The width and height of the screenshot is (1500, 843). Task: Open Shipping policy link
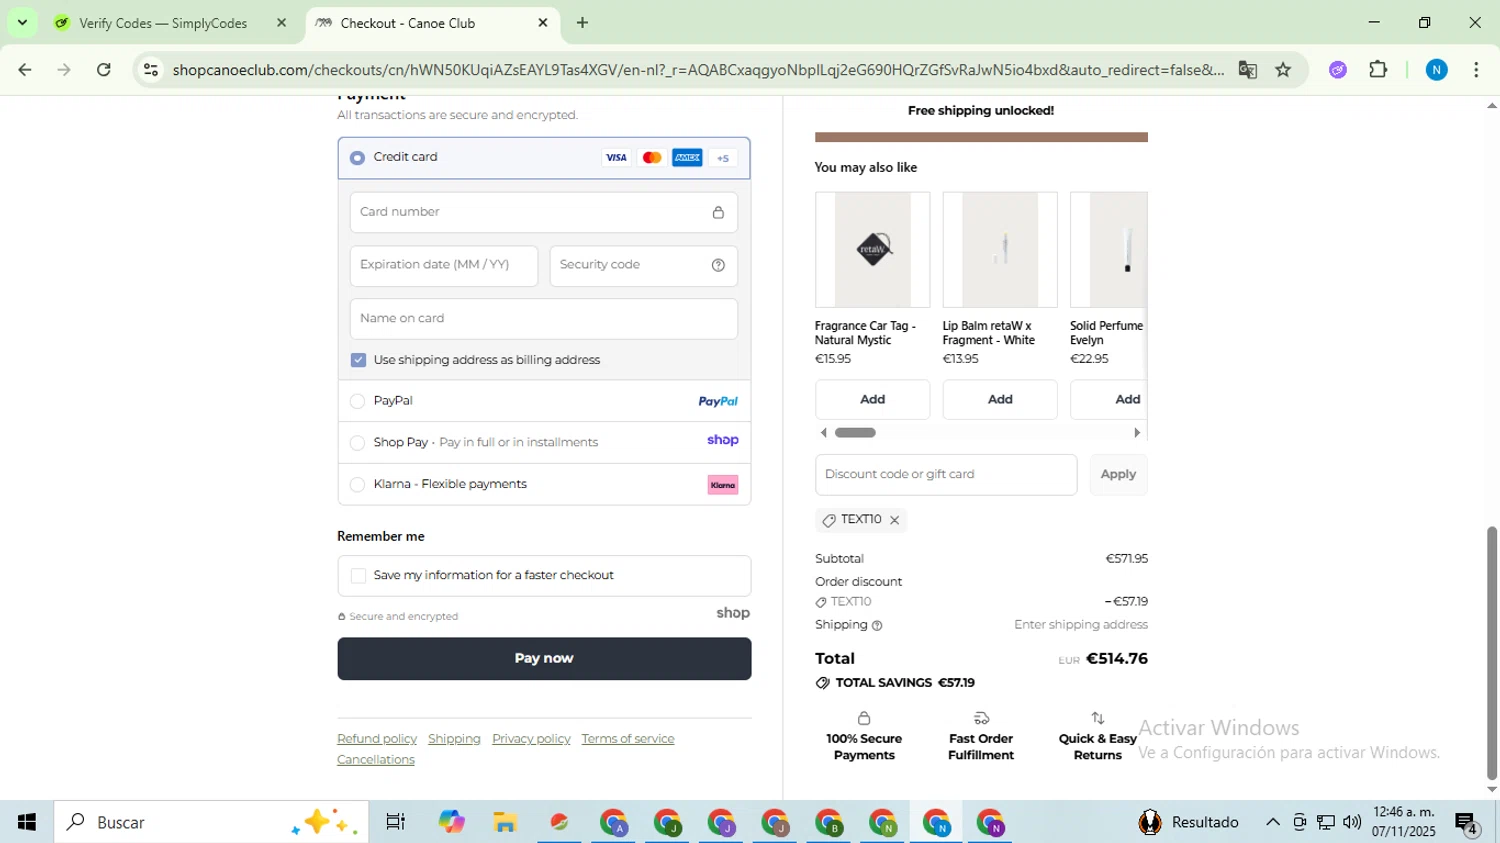[x=454, y=739]
